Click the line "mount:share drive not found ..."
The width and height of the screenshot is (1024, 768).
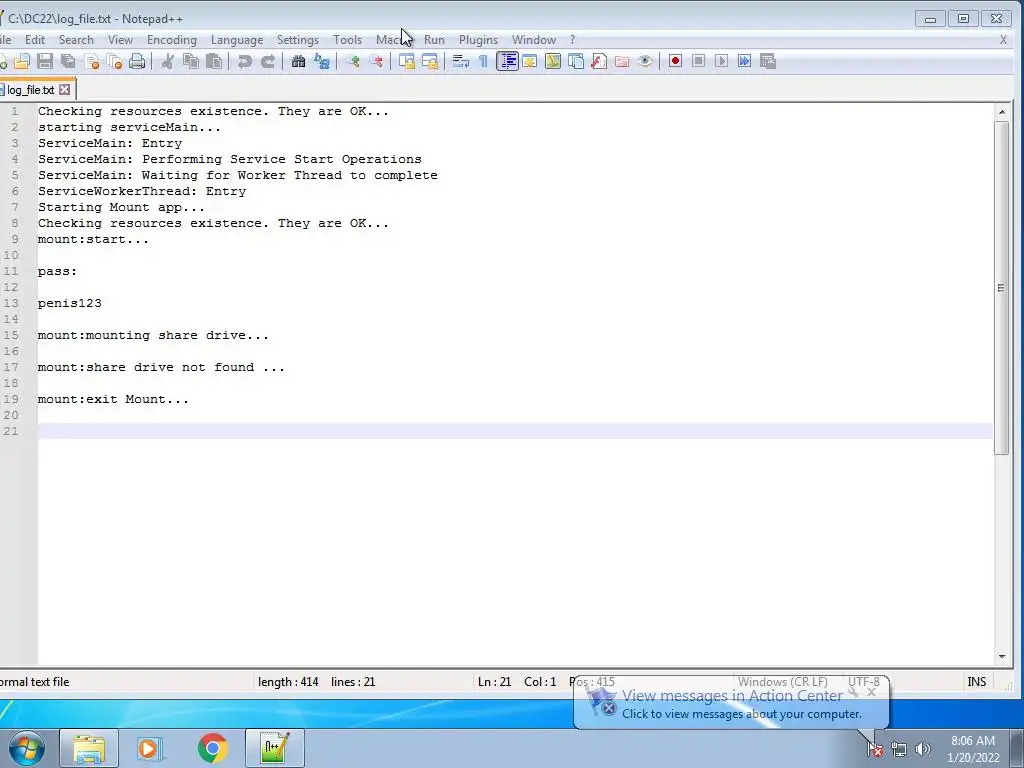point(161,367)
